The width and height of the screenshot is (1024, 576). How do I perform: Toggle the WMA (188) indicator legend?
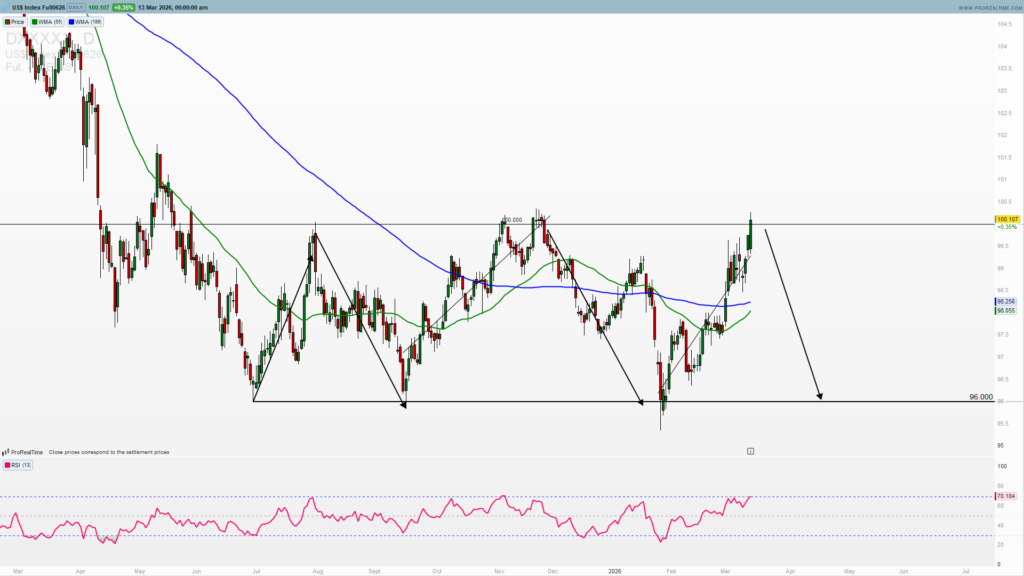(x=85, y=21)
